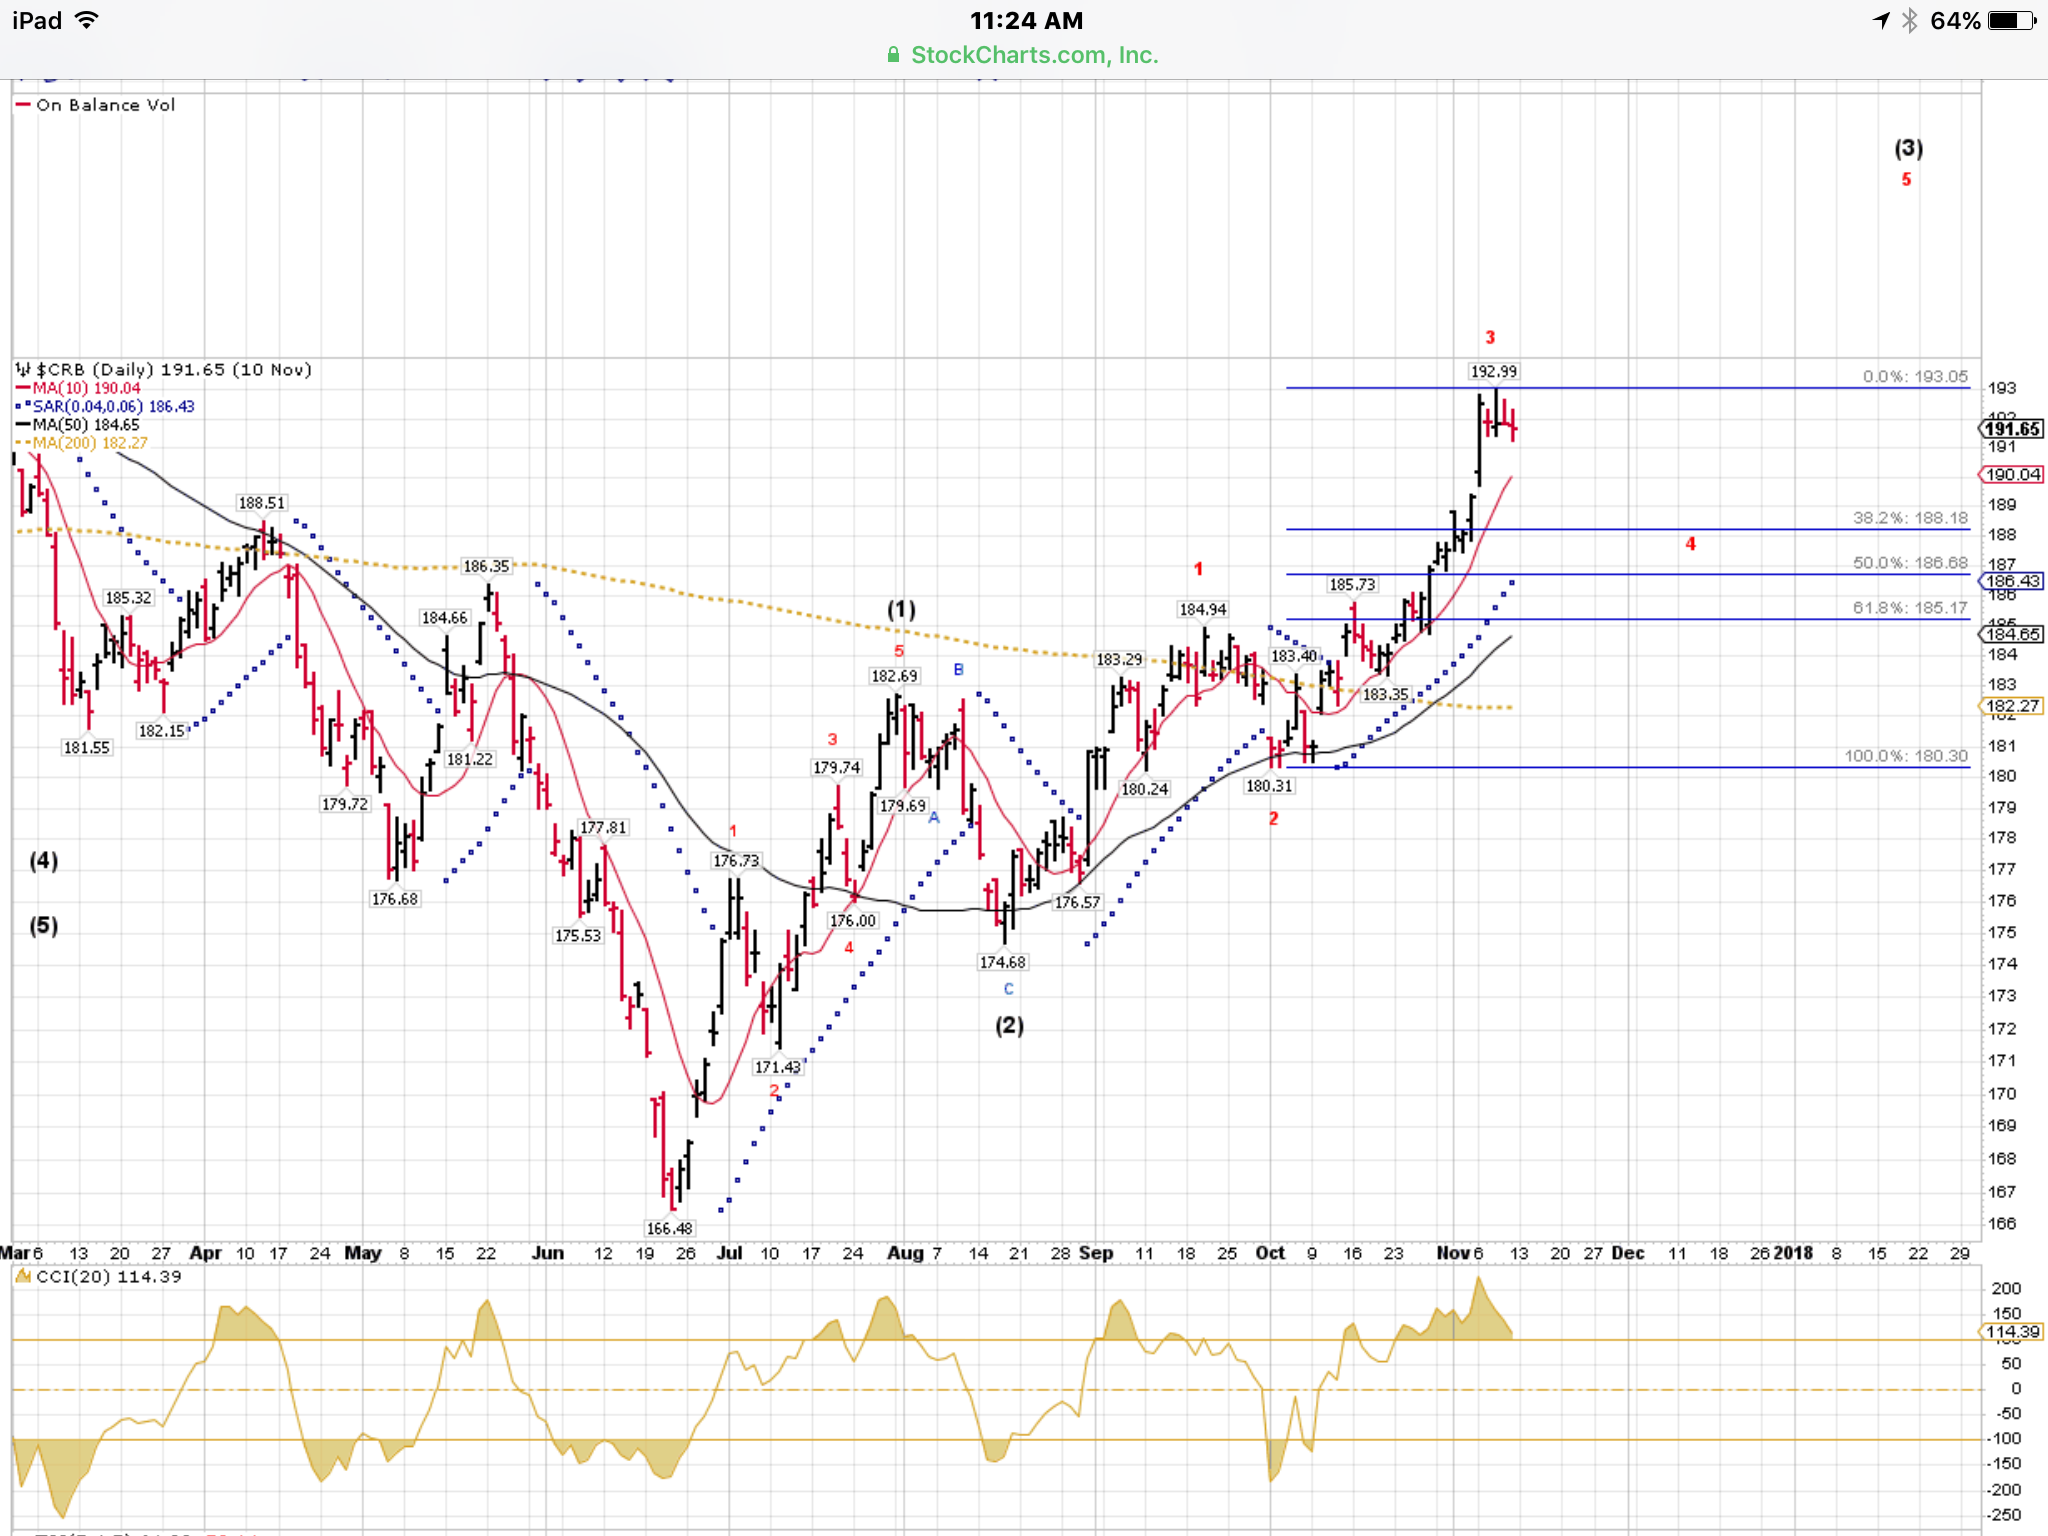The width and height of the screenshot is (2048, 1536).
Task: Click the CCI(20) indicator icon
Action: pos(23,1276)
